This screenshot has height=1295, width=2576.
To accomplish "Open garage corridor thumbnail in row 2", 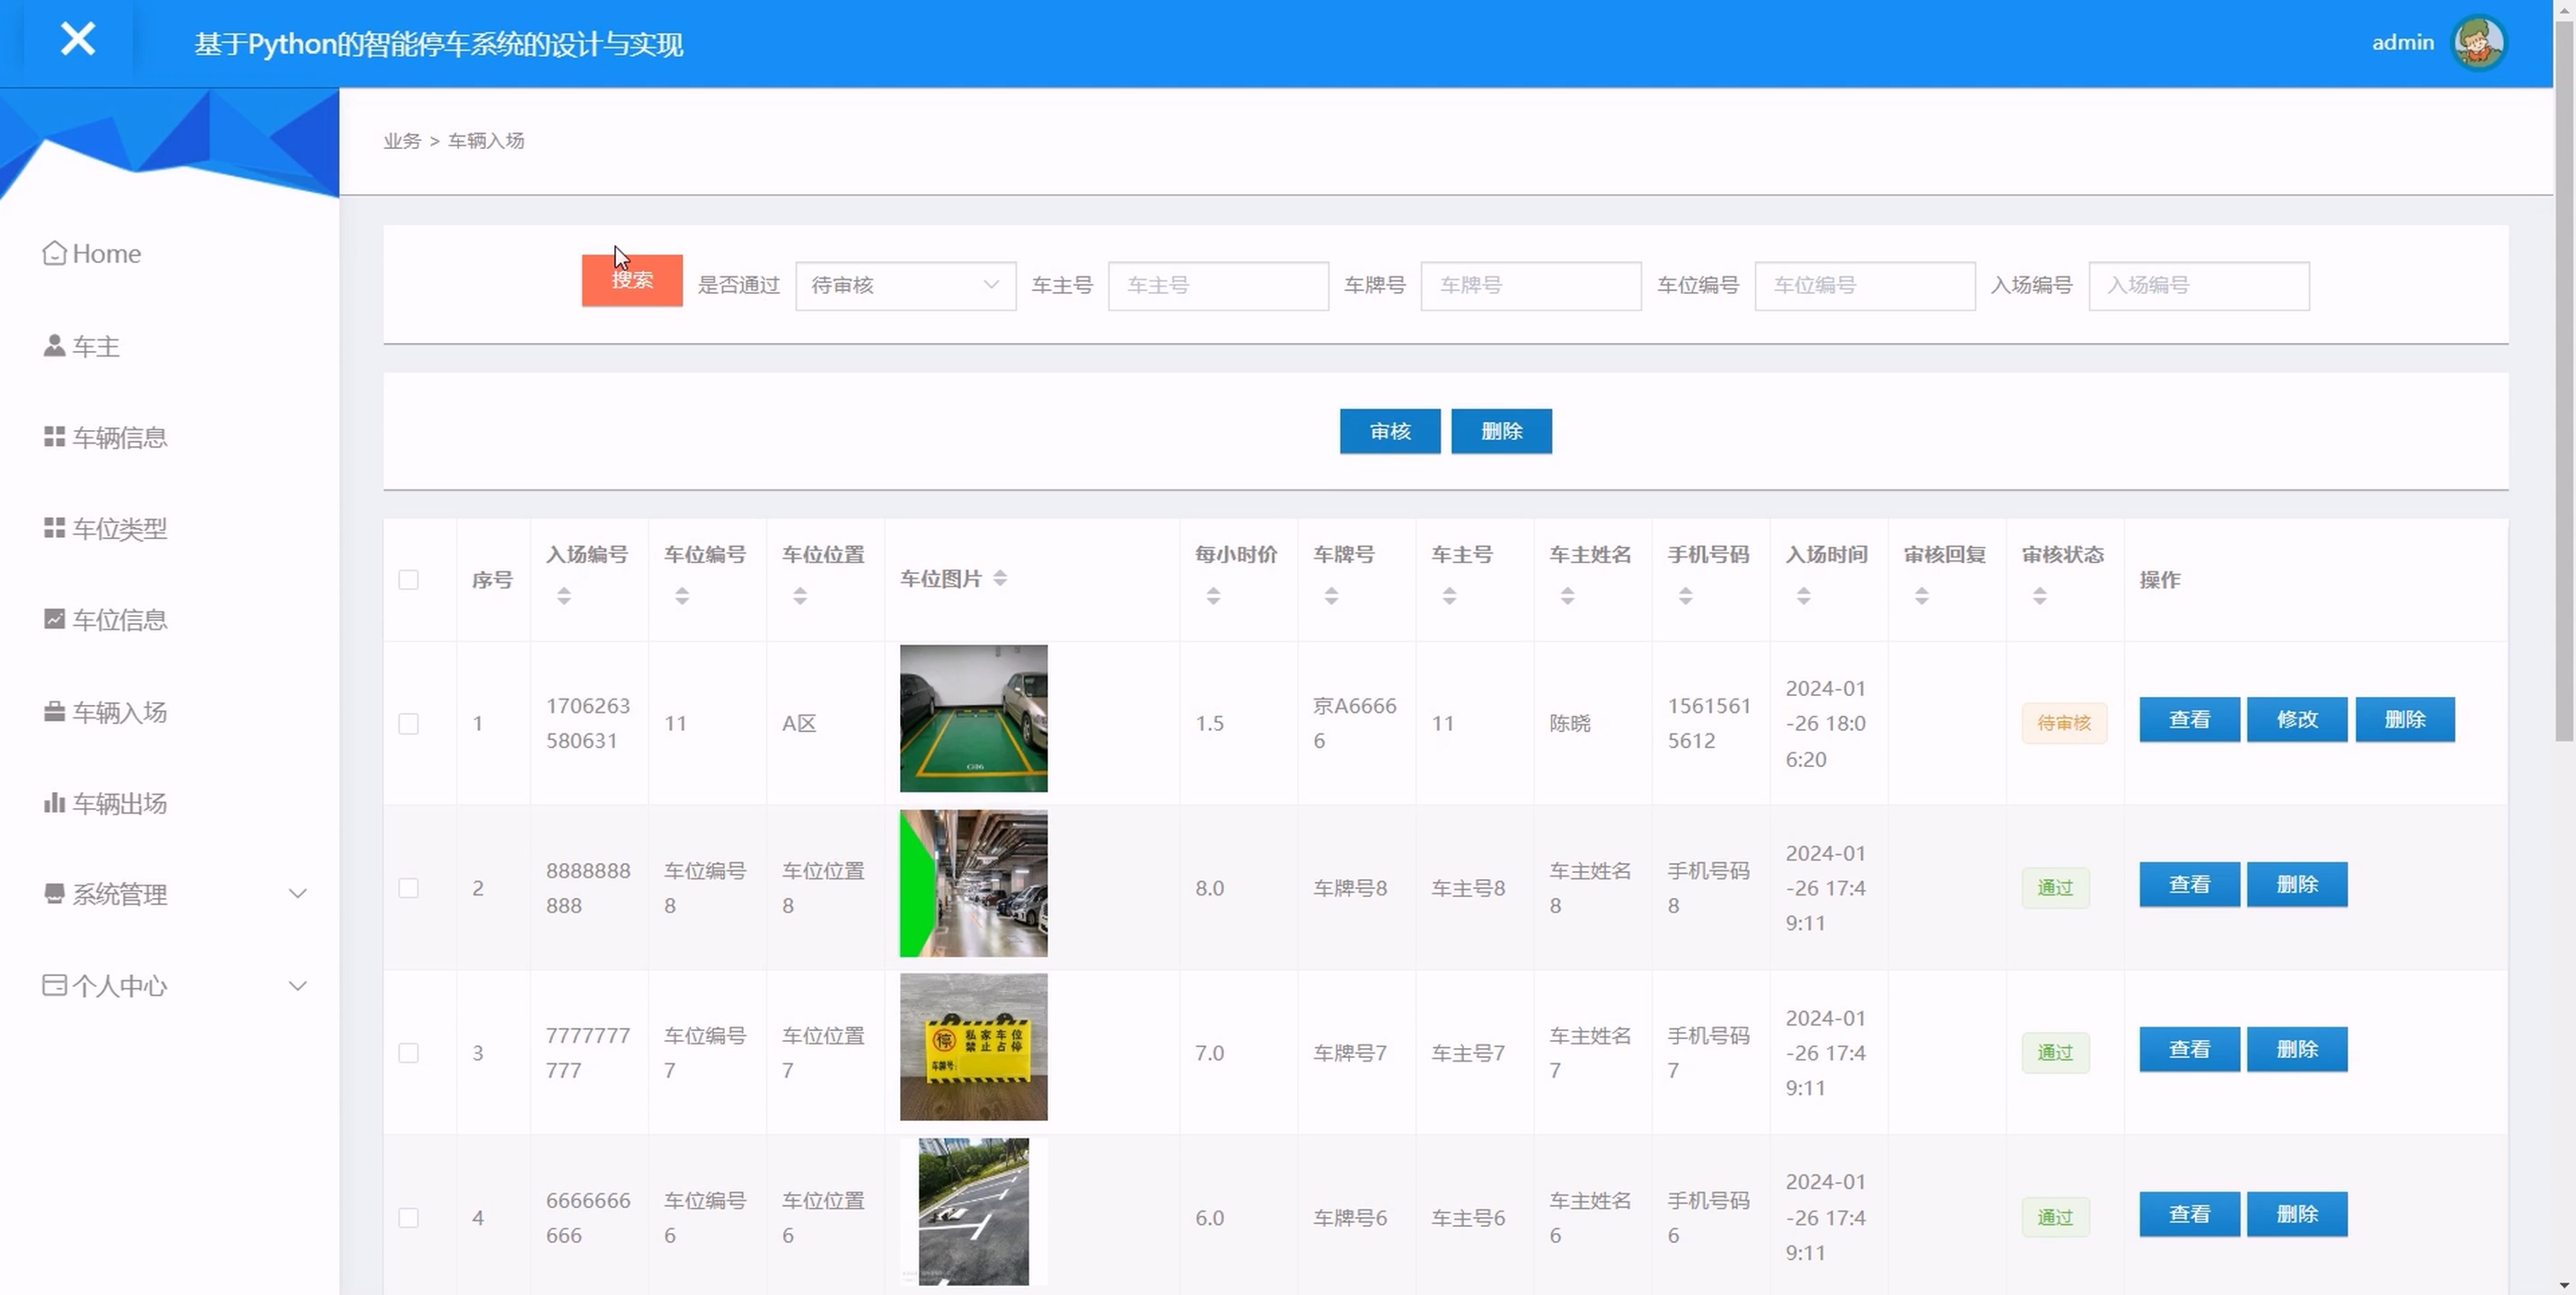I will click(973, 883).
